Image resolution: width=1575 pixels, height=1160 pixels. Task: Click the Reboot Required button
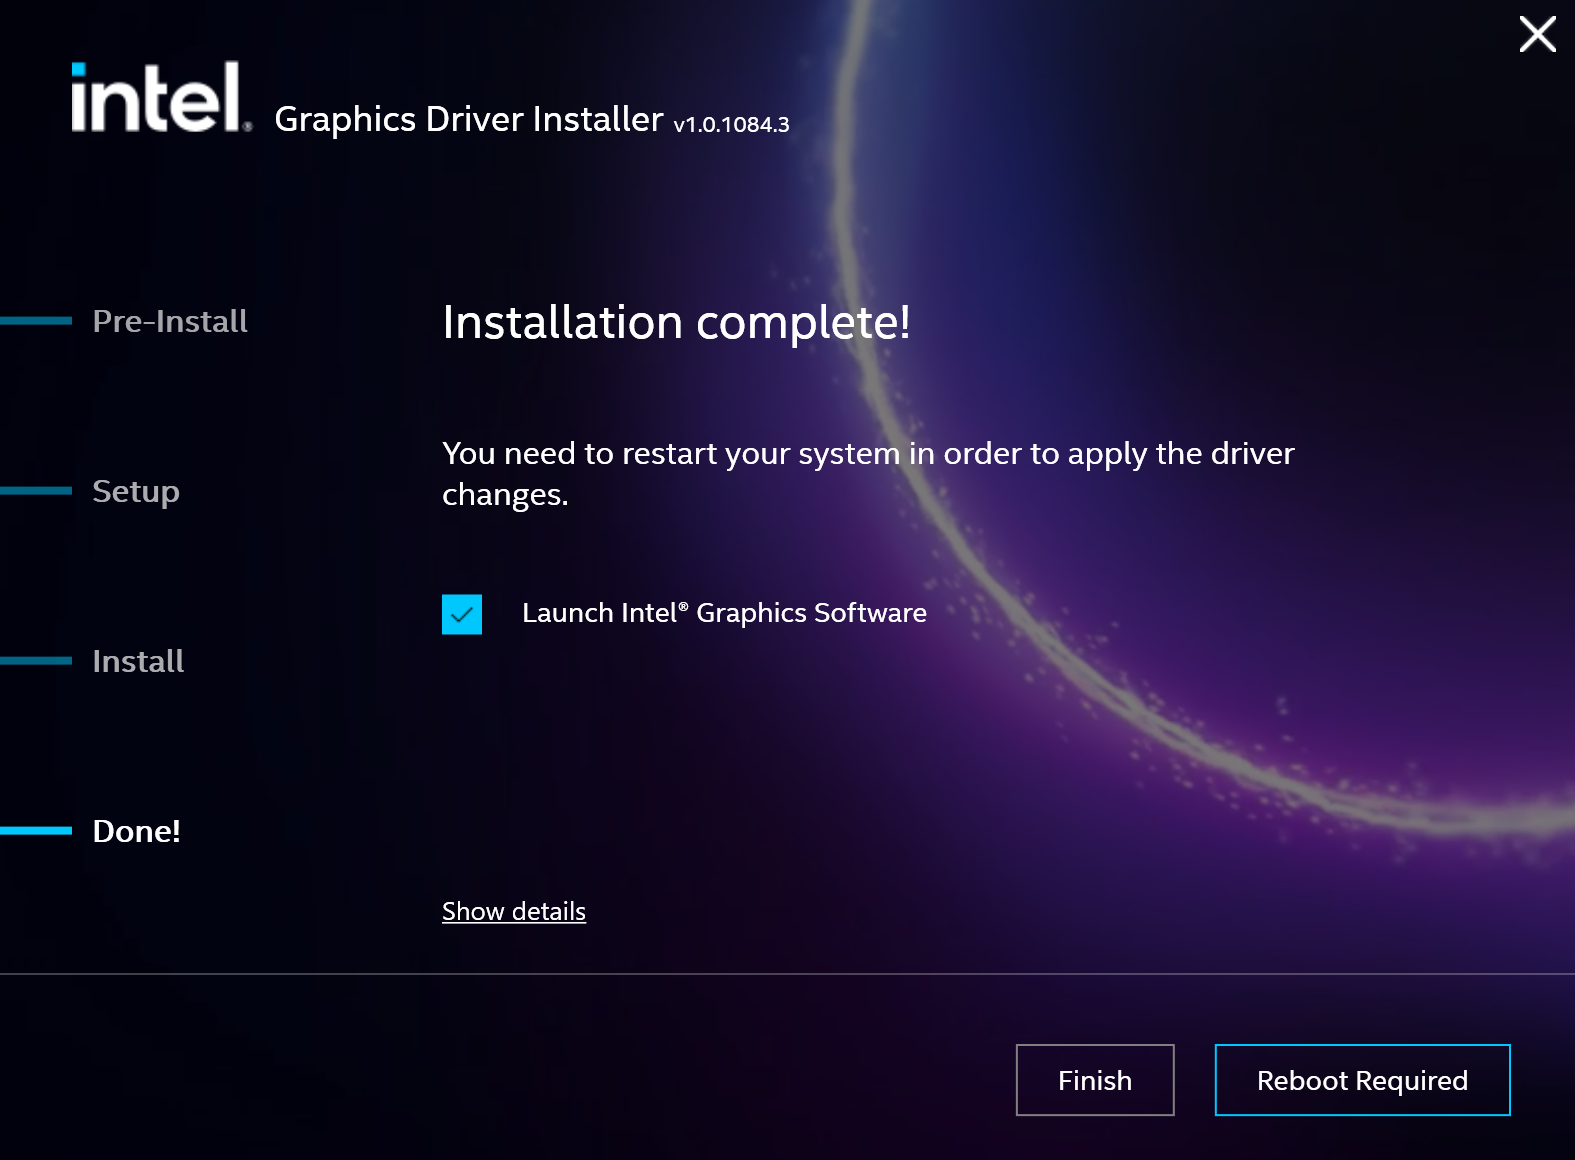(x=1362, y=1080)
